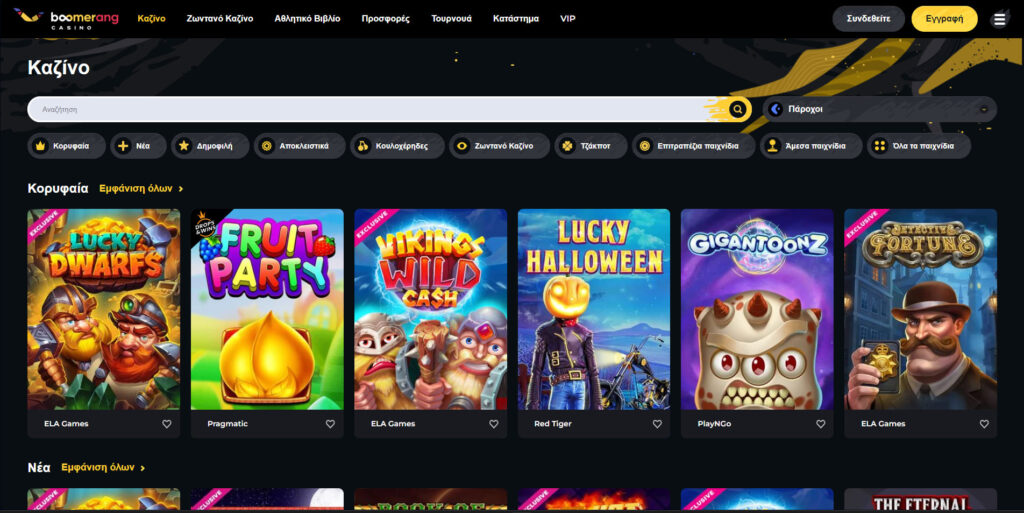Open the Gigantoonz game thumbnail
This screenshot has height=513, width=1024.
click(x=757, y=309)
